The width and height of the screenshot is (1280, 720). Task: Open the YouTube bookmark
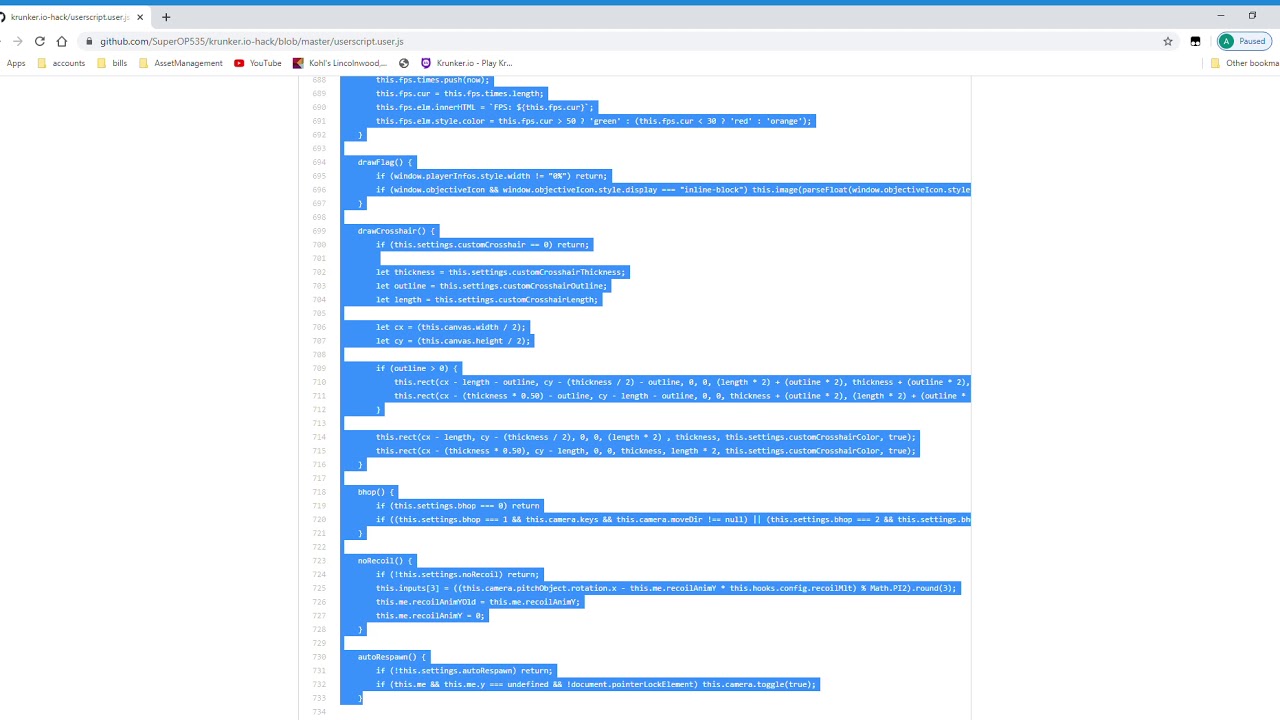pos(258,63)
